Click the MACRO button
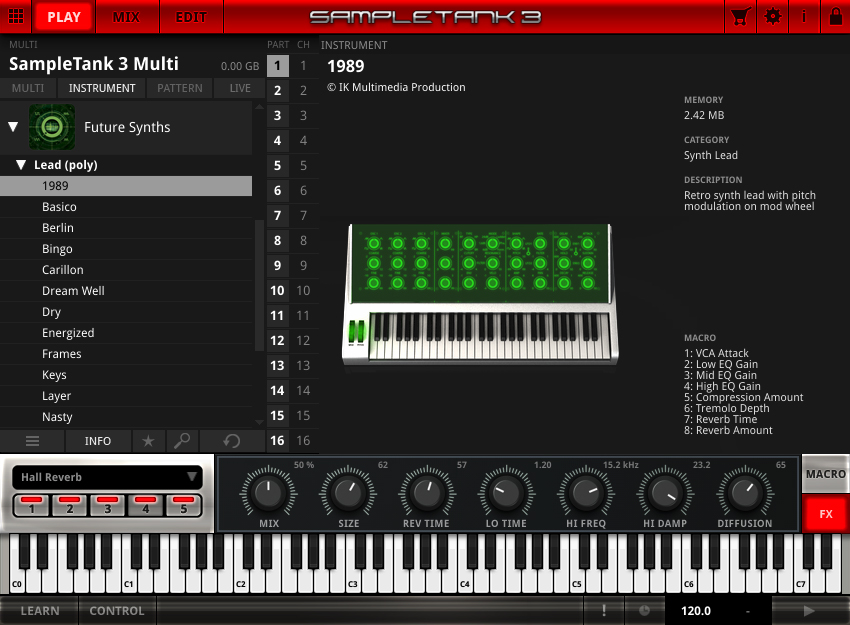The image size is (850, 625). (x=826, y=474)
